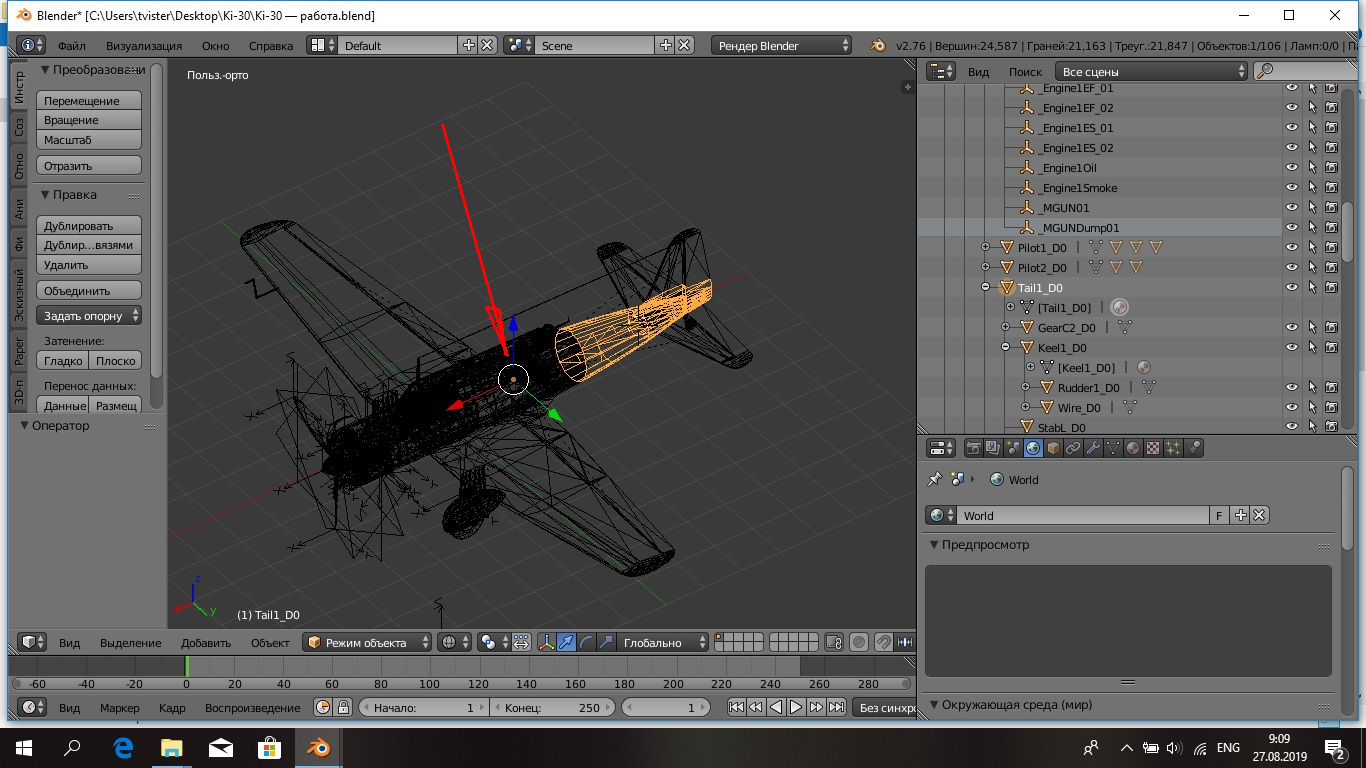Viewport: 1366px width, 768px height.
Task: Expand the Pilot1_D0 tree node
Action: point(985,247)
